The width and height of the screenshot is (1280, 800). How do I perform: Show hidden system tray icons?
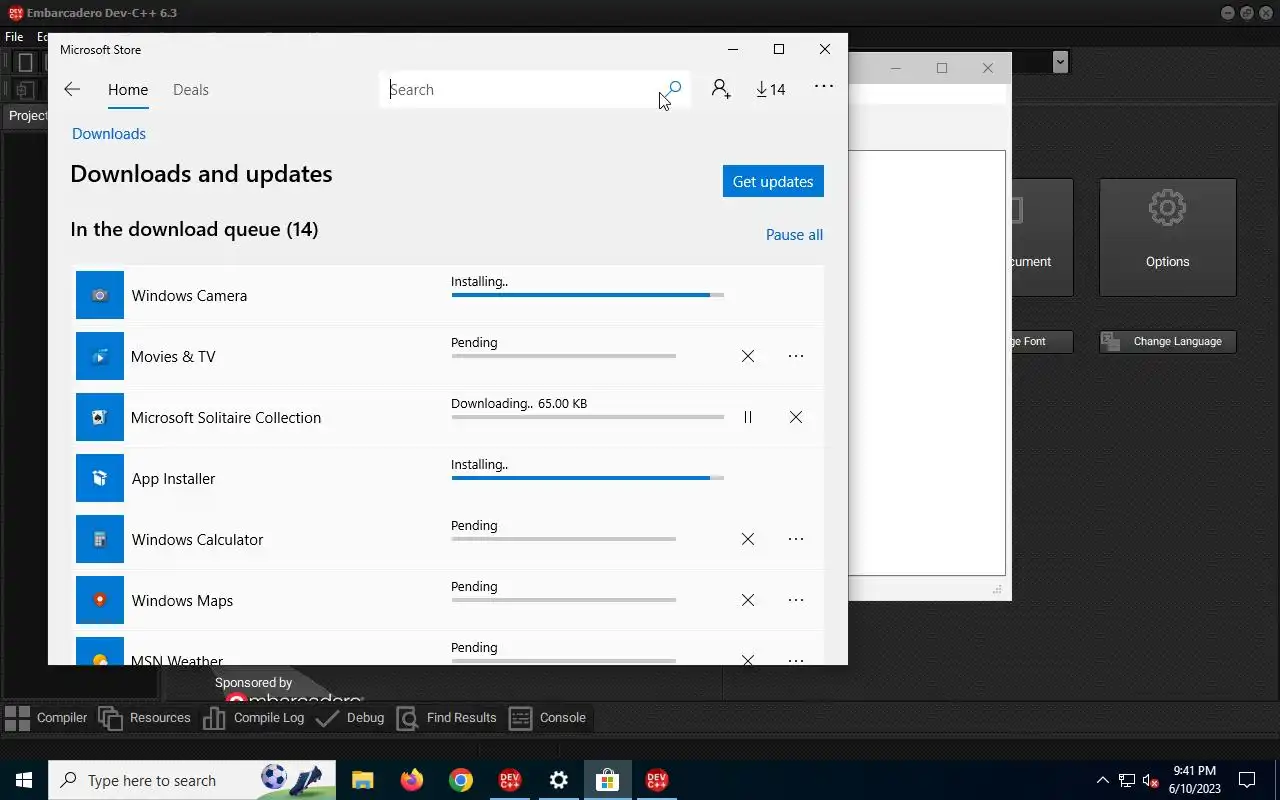point(1103,780)
